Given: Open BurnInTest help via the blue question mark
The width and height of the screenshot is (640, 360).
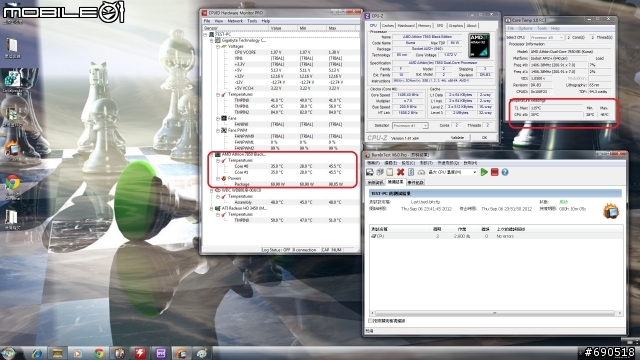Looking at the screenshot, I should click(505, 172).
